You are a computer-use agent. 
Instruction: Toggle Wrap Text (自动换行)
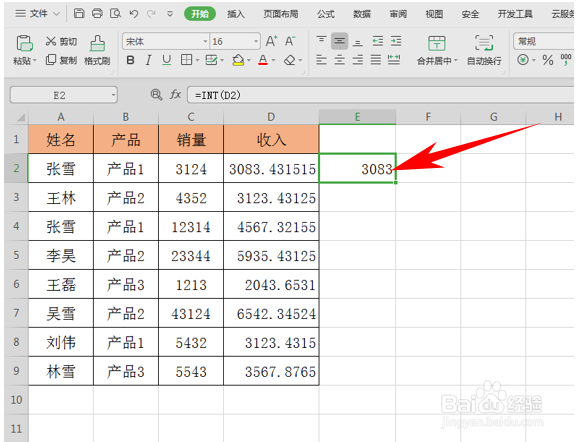coord(484,50)
